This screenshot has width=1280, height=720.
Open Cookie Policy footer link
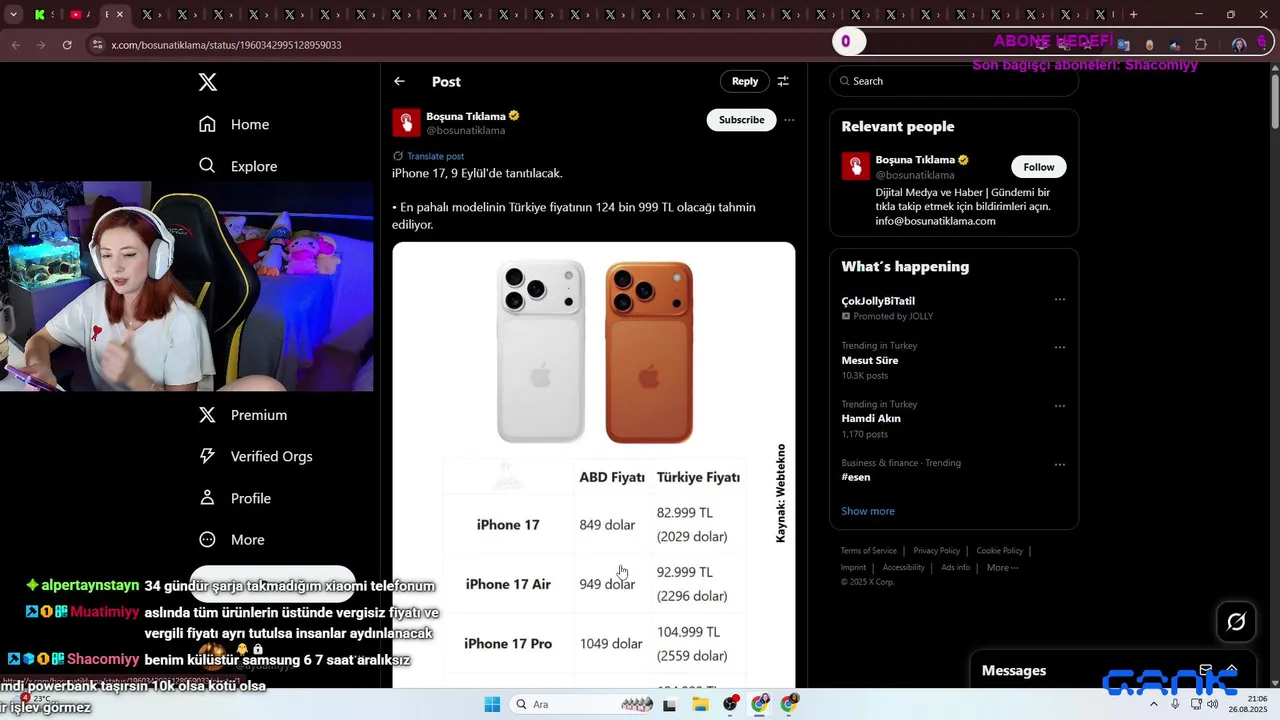[x=999, y=551]
